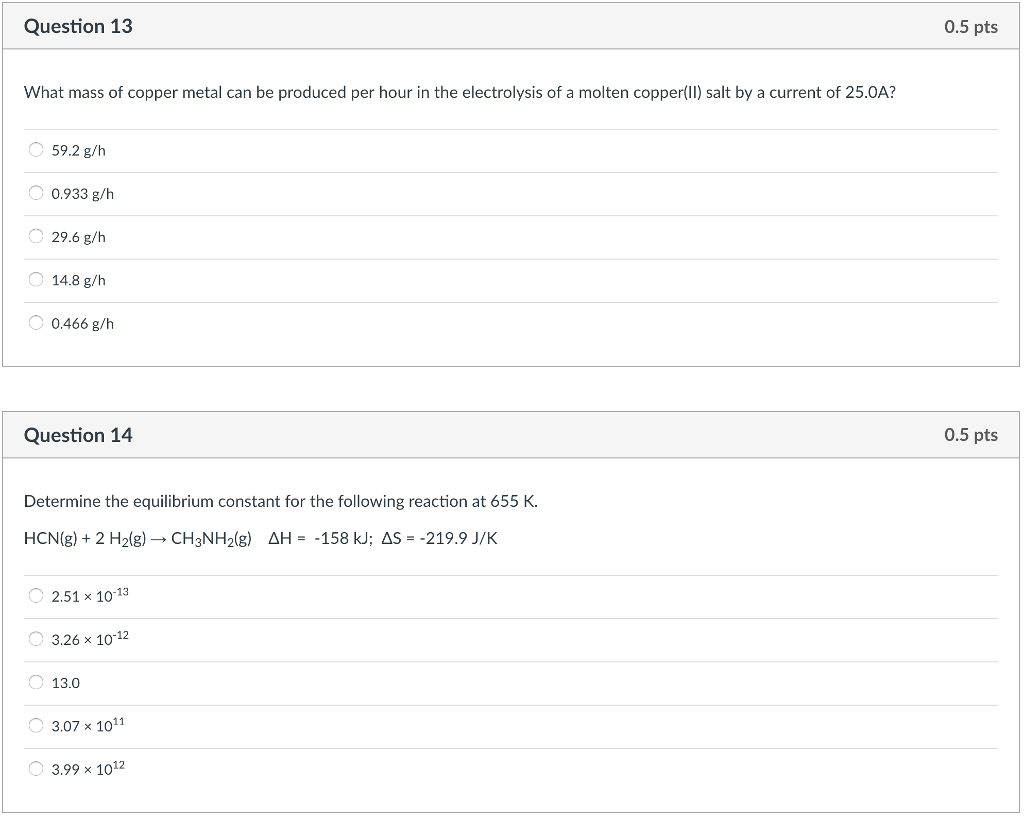Click the equilibrium constant question text

click(x=281, y=502)
